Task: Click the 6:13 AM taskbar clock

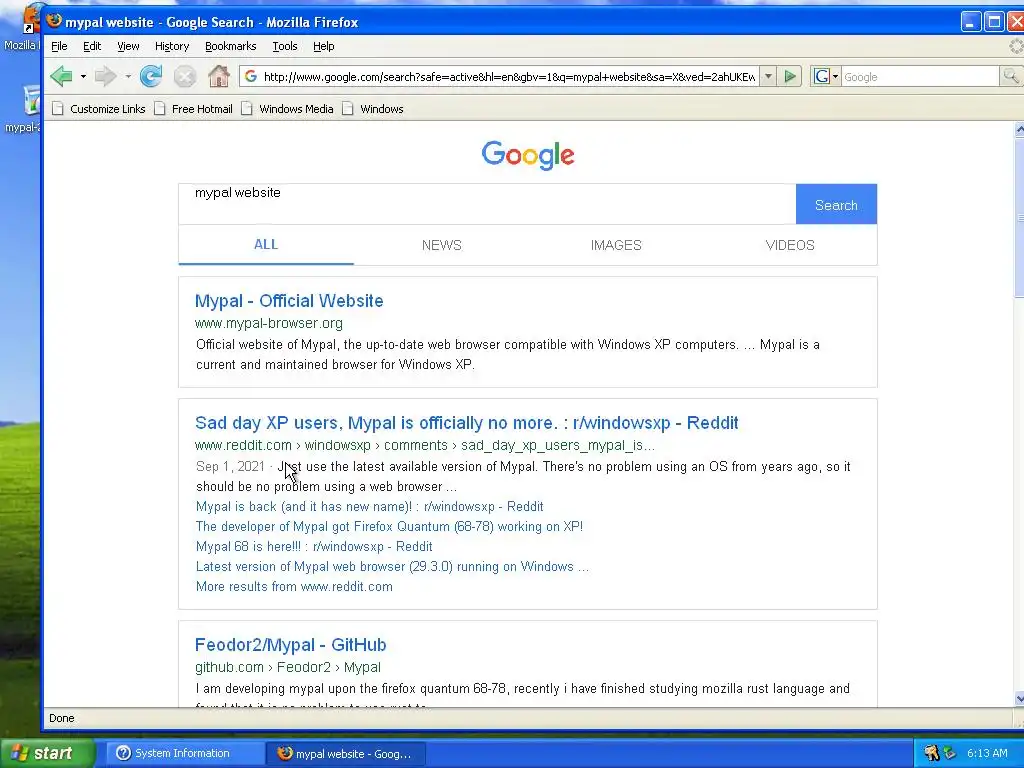Action: [x=987, y=753]
